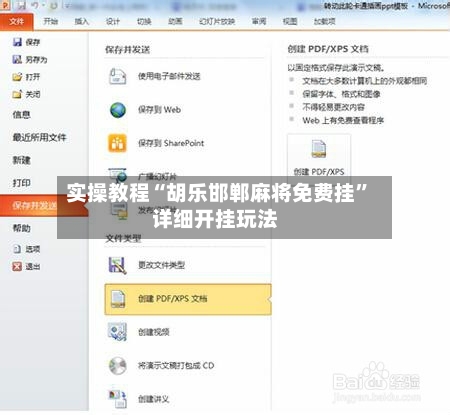Viewport: 450px width, 415px height.
Task: Select Create PDF/XPS Document (创建 PDF/XPS 文档) row
Action: (188, 299)
